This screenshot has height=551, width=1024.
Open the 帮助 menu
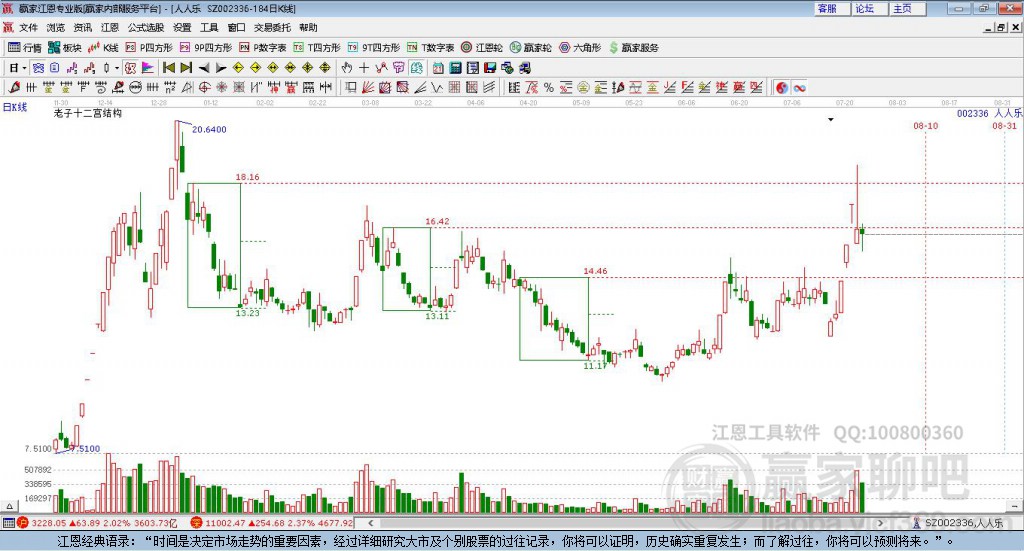pyautogui.click(x=308, y=27)
